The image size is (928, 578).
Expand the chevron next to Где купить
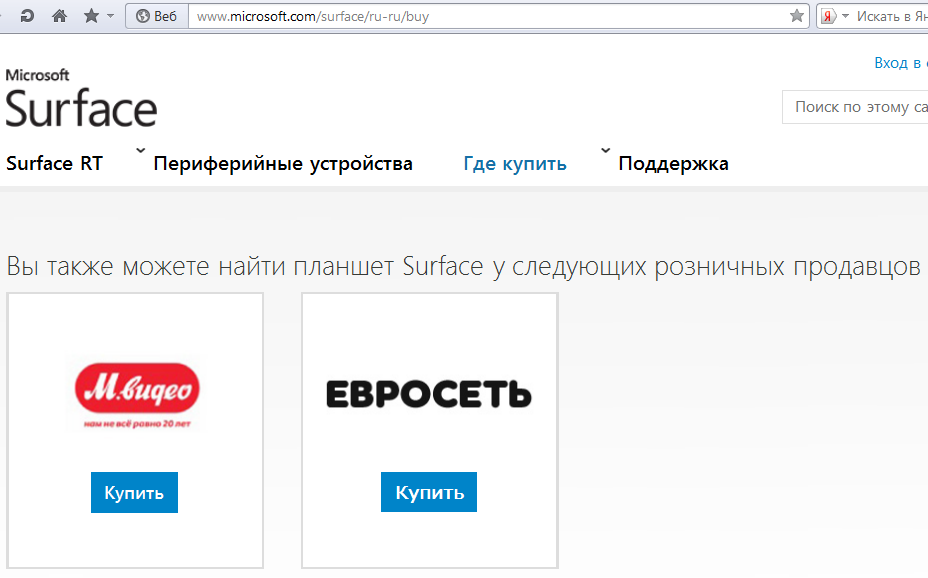(605, 150)
